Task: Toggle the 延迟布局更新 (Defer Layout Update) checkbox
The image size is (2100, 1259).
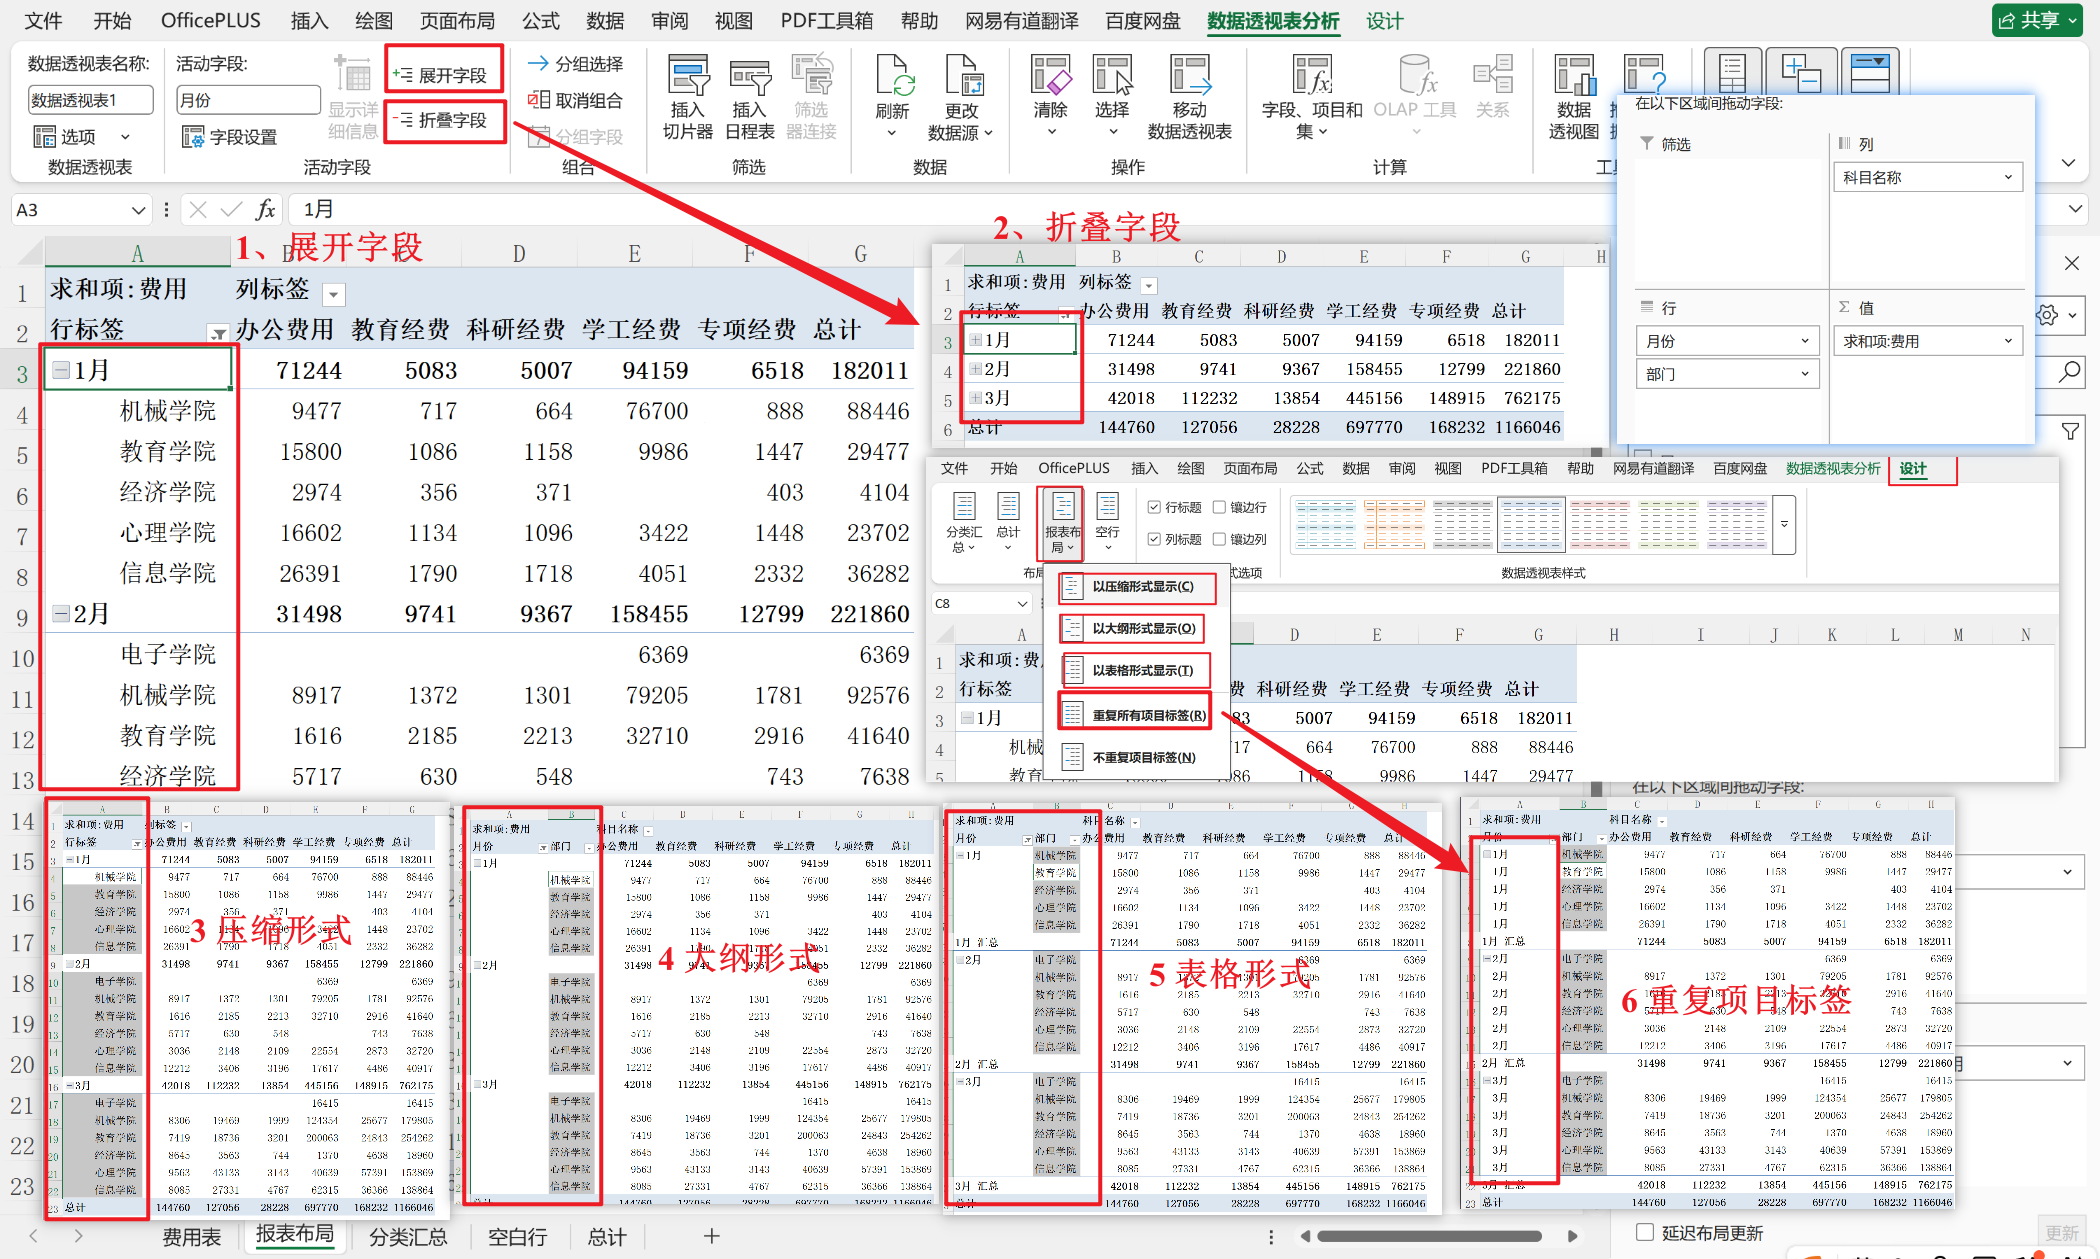Action: point(1644,1231)
